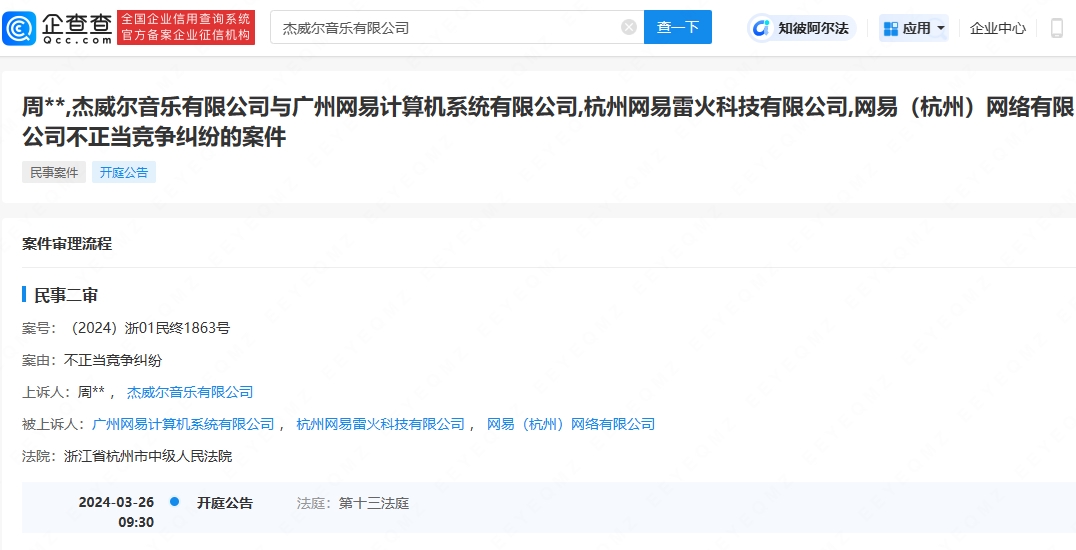Click the 民事二审 stage heading

(x=66, y=295)
